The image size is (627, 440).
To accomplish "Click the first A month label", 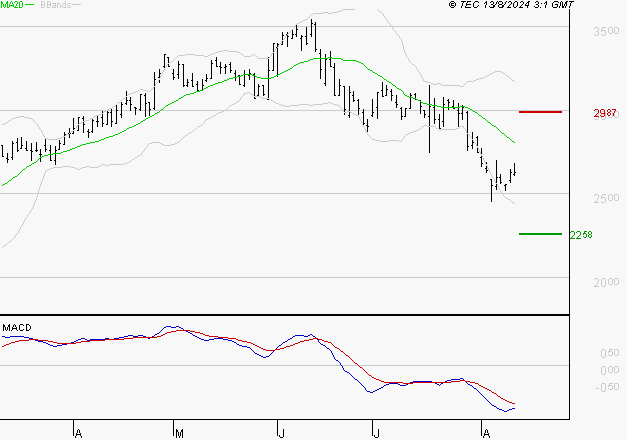I will click(79, 434).
